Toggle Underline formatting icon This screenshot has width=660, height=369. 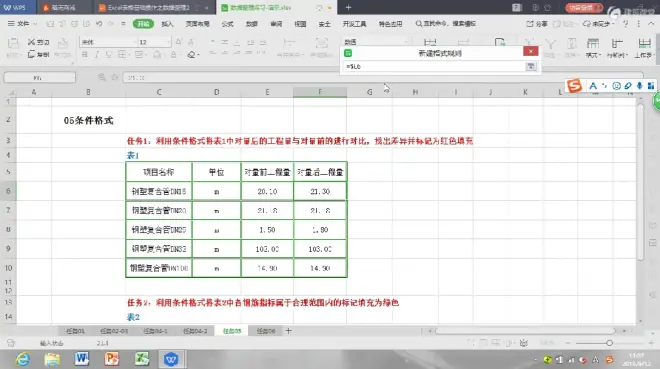109,55
